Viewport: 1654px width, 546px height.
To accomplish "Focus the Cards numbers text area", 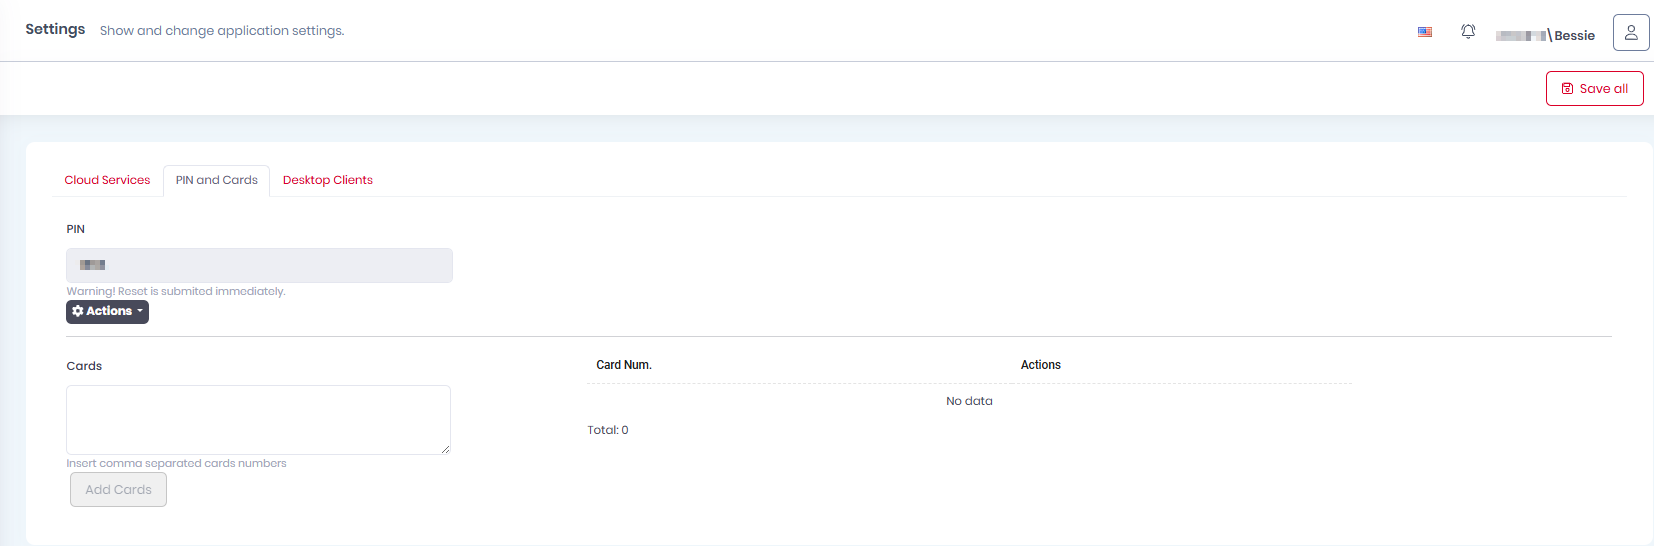I will pos(258,420).
